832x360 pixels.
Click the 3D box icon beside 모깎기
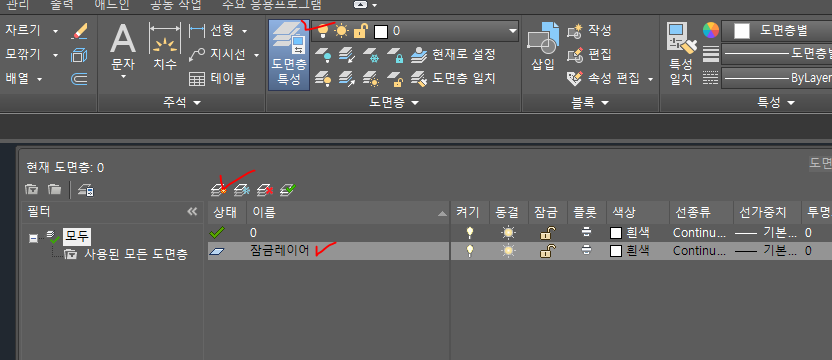(79, 55)
